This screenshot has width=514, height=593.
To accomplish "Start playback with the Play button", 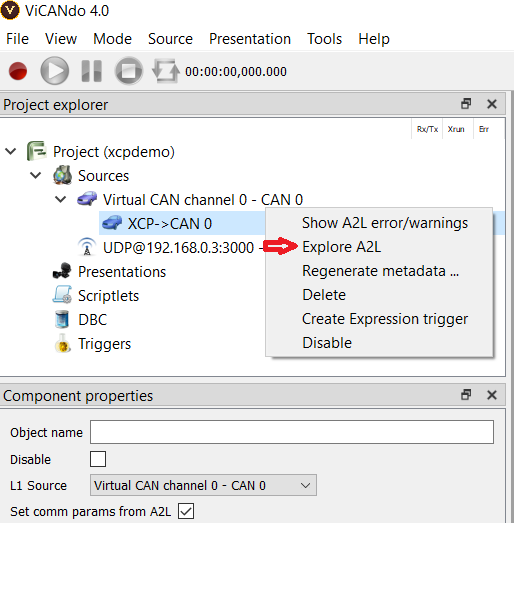I will coord(54,71).
